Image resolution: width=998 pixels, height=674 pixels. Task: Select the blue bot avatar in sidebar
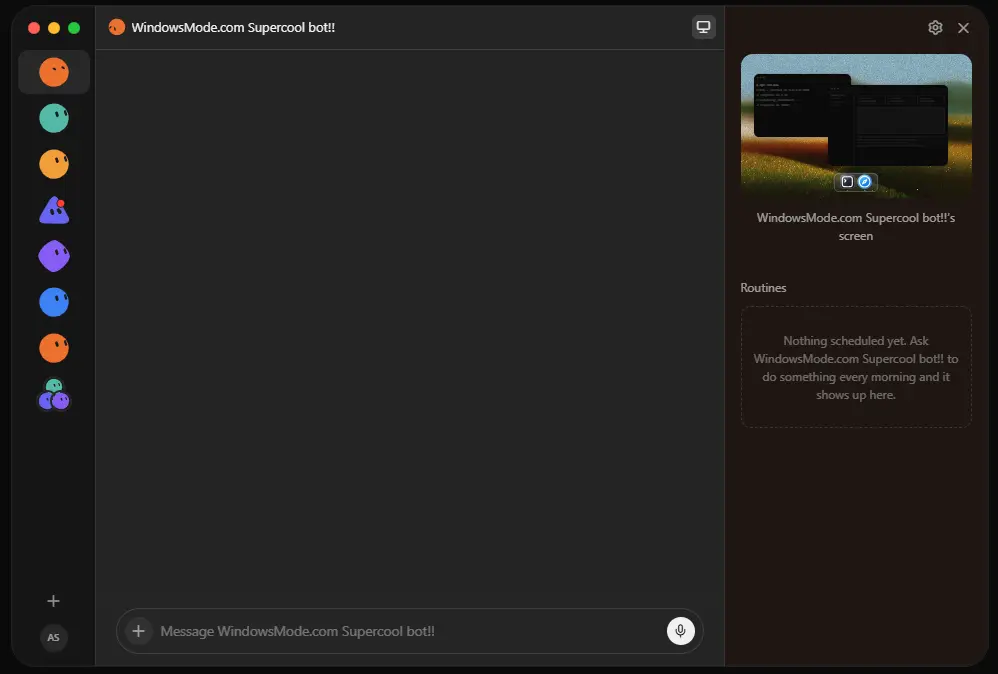[54, 302]
